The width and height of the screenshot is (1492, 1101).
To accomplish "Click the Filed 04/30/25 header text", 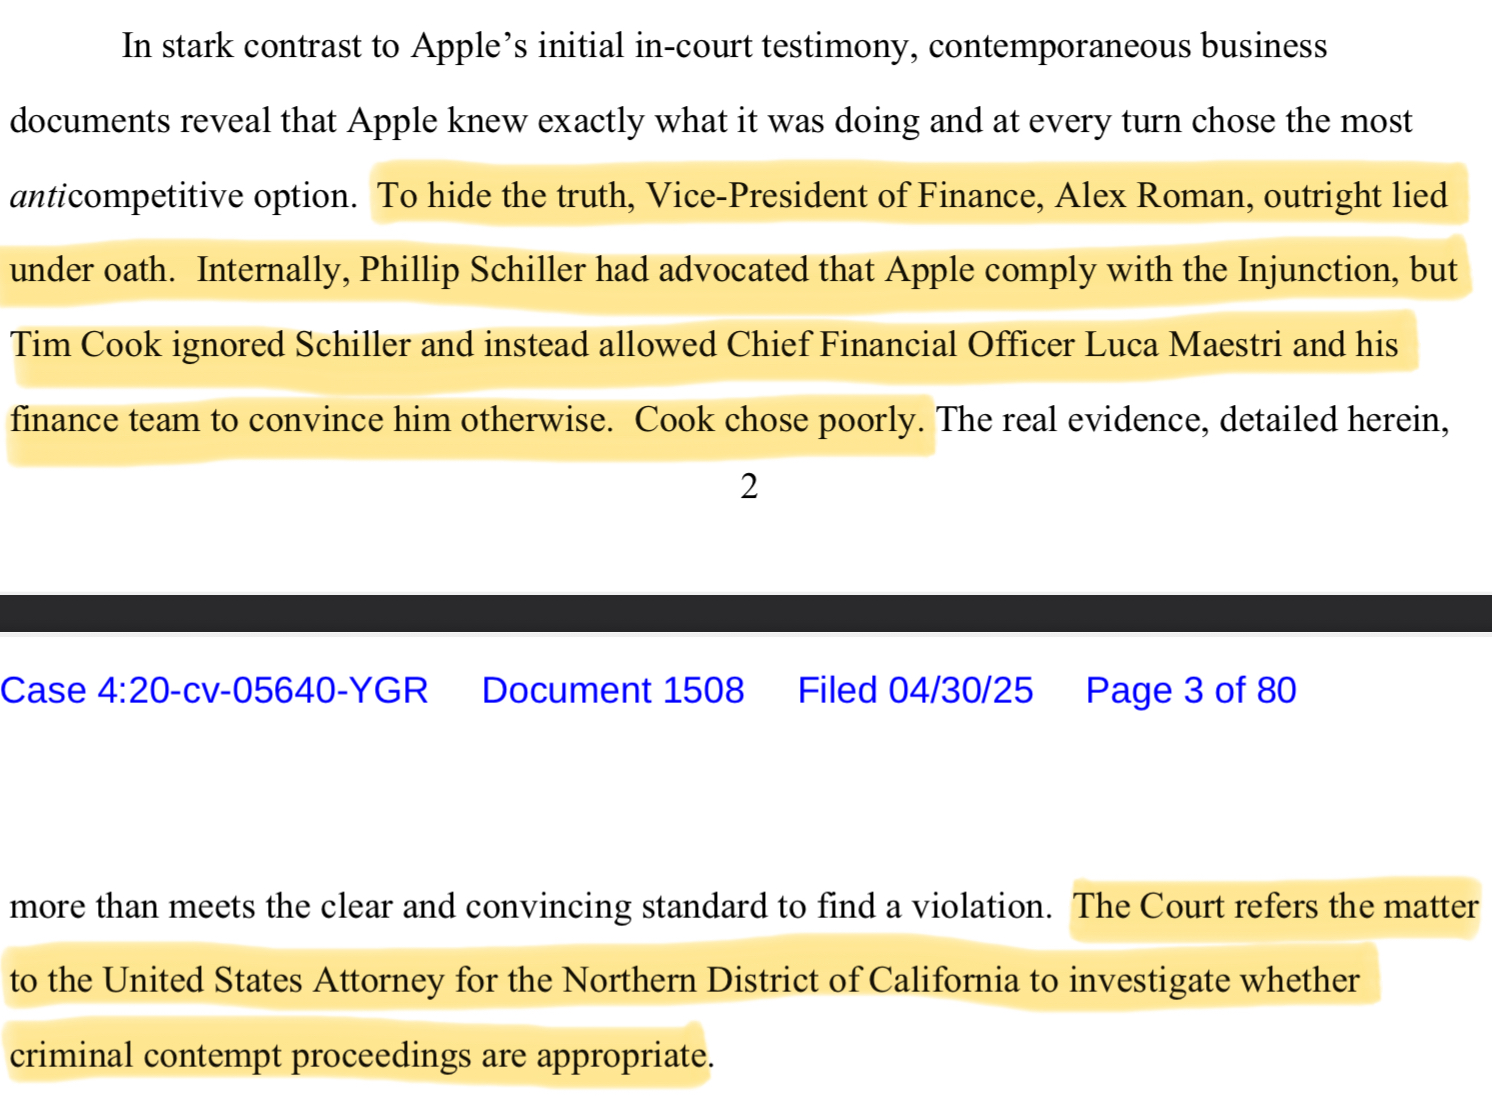I will [x=915, y=691].
